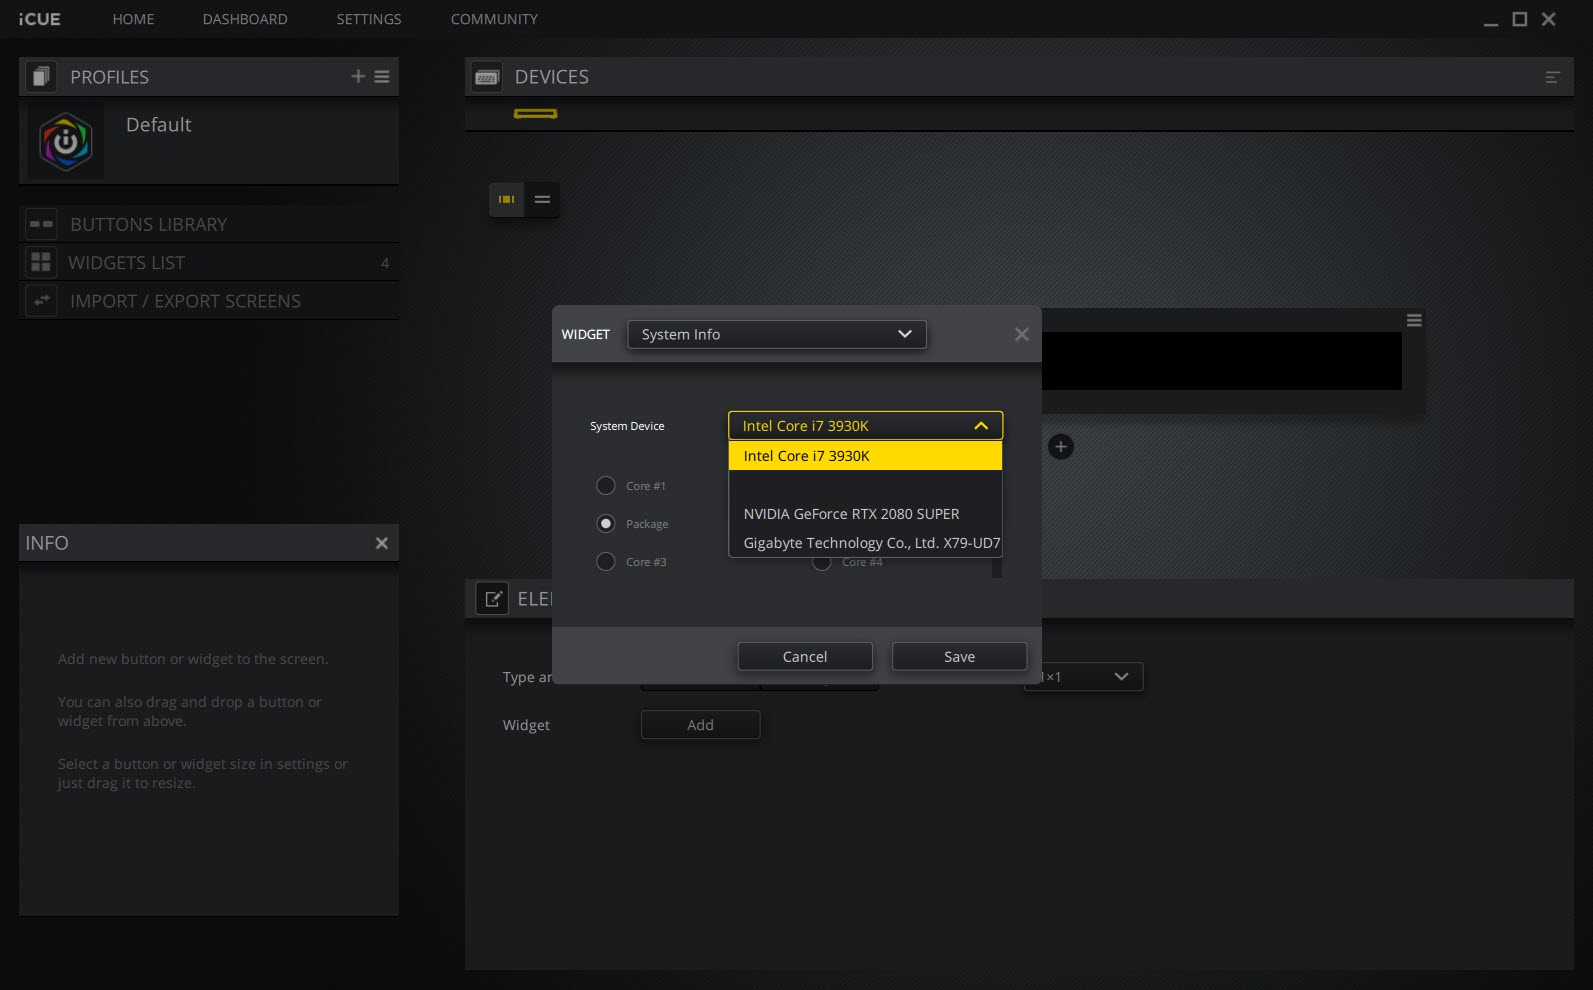Click the Import/Export arrows icon
This screenshot has height=990, width=1593.
click(x=41, y=300)
